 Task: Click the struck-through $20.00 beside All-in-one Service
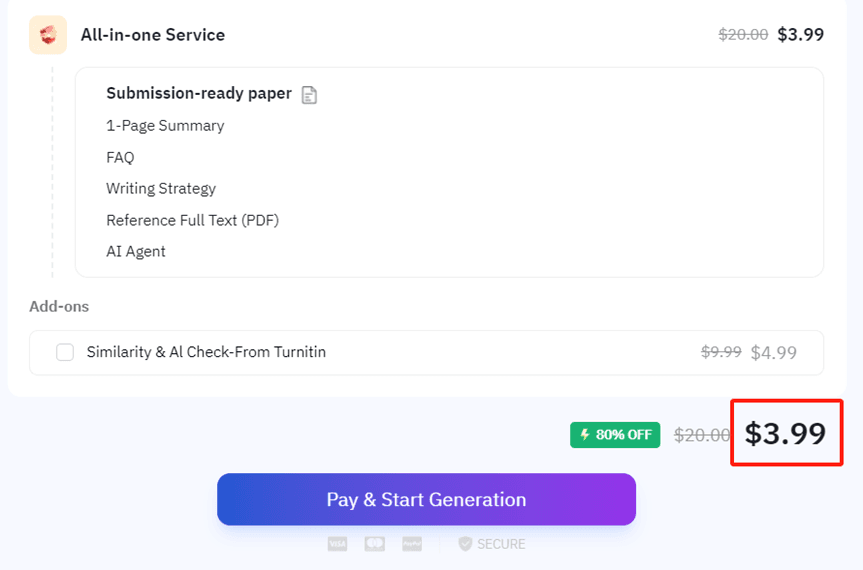[743, 35]
